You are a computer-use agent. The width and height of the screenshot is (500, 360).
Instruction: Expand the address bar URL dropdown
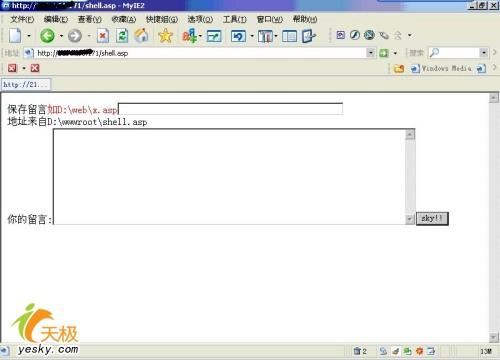[370, 53]
